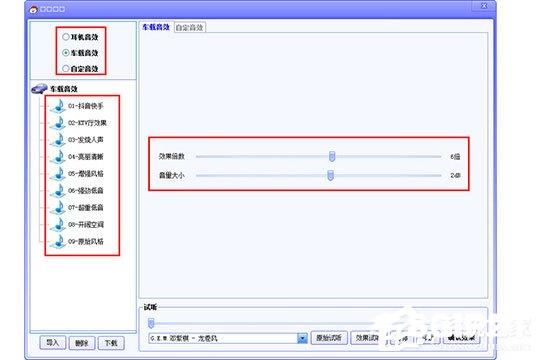Select the 自定音效 radio button
Viewport: 540px width, 360px height.
66,69
